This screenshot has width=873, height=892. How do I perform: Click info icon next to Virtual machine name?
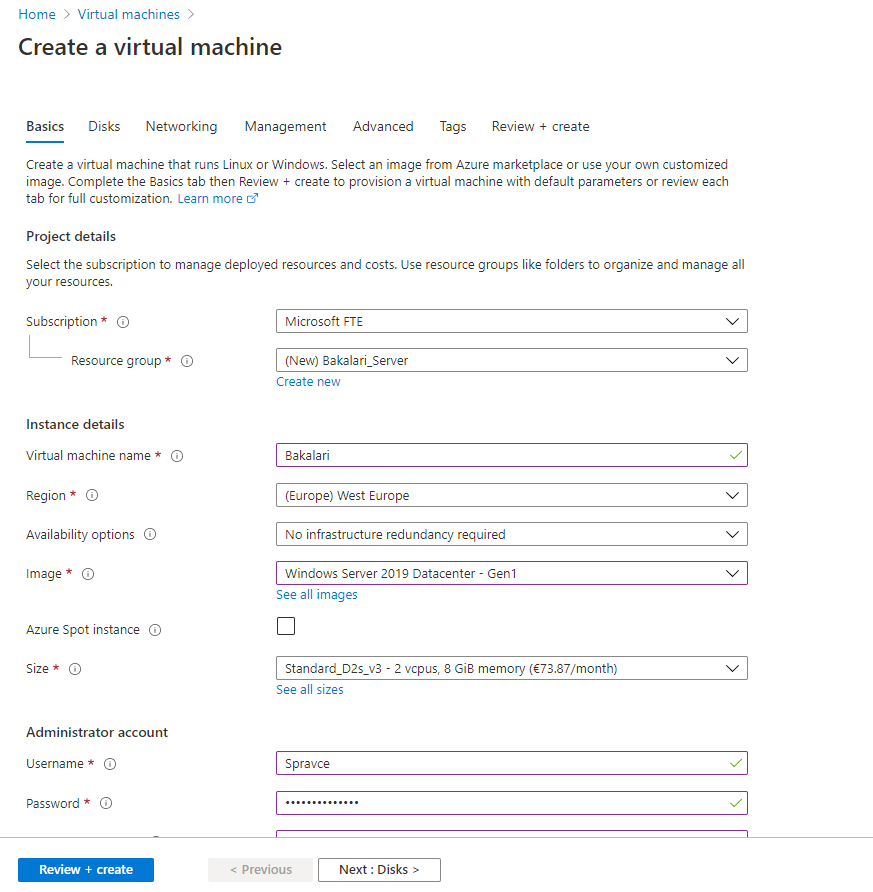177,456
